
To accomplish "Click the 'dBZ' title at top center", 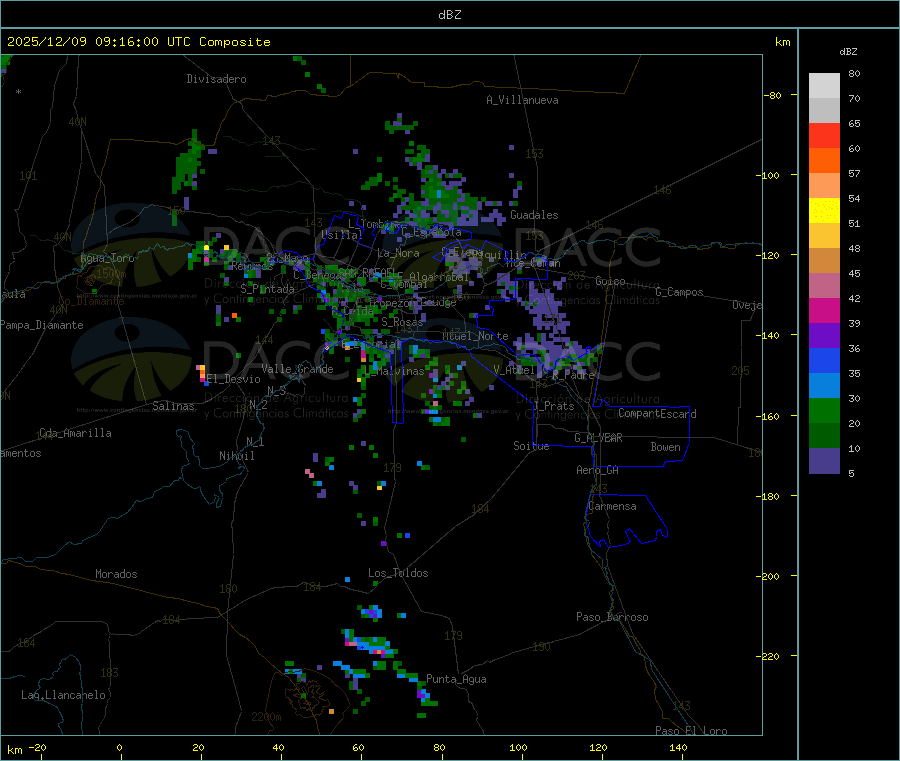I will pos(449,15).
